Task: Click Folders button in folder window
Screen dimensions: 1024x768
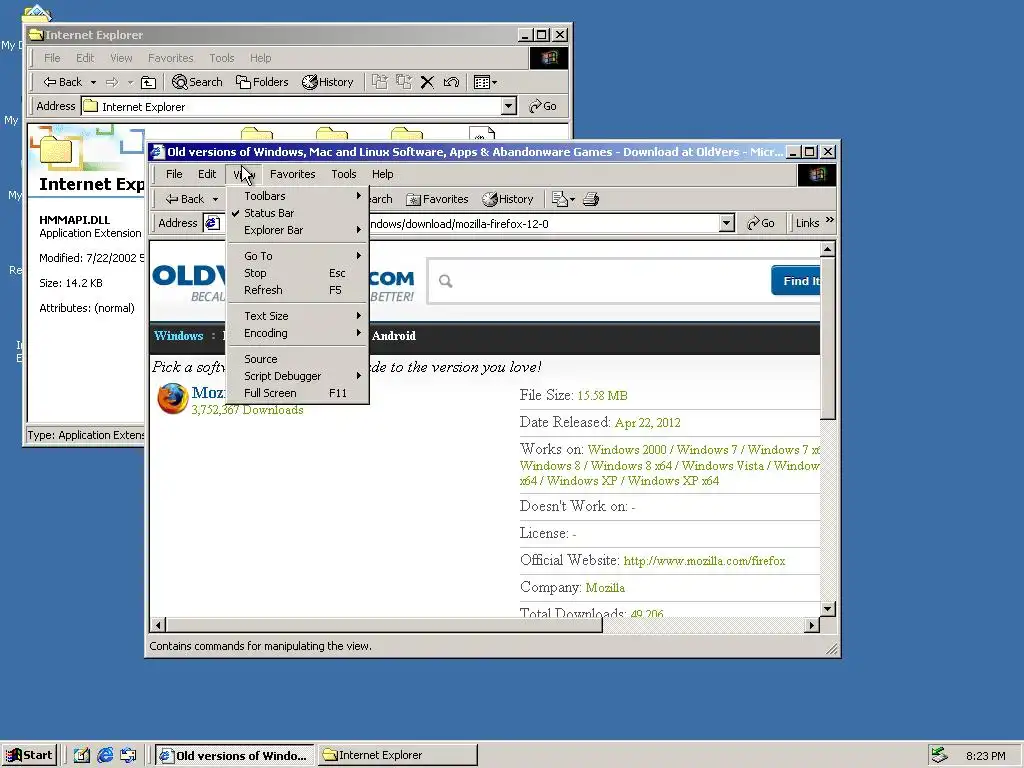Action: tap(262, 82)
